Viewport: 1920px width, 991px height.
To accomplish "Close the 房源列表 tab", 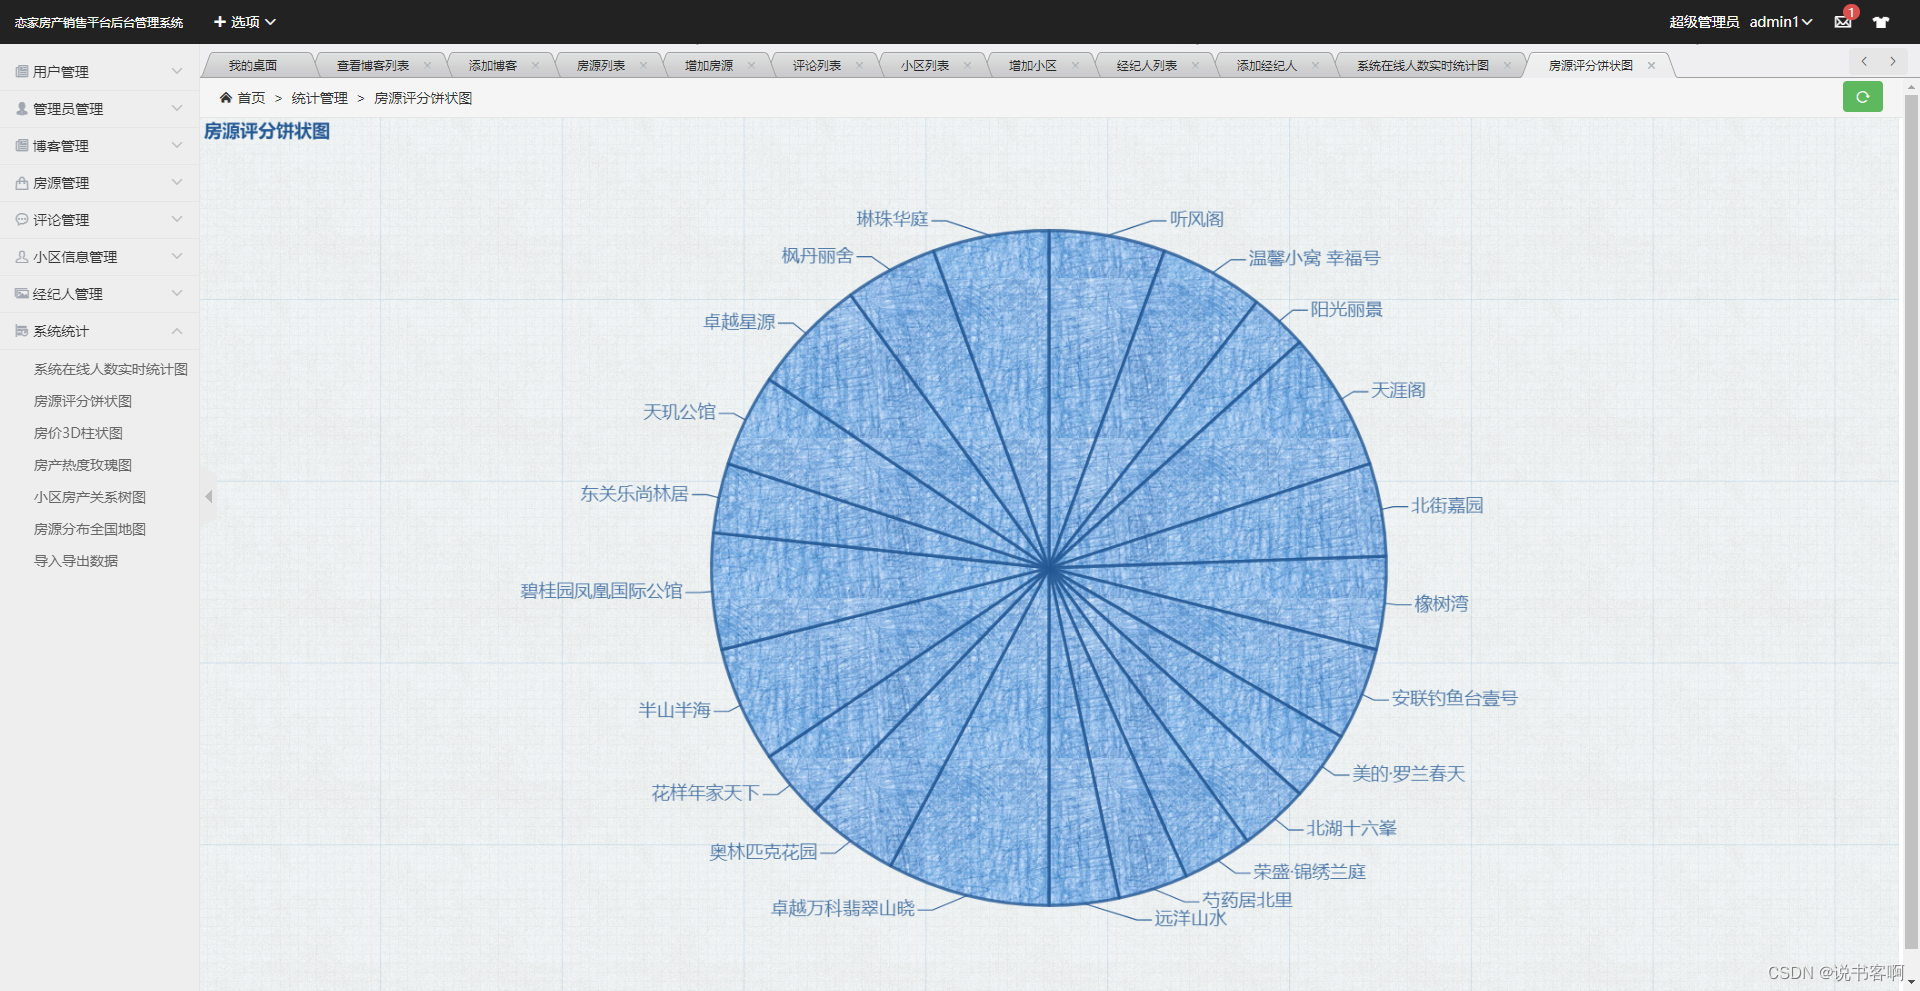I will point(643,66).
